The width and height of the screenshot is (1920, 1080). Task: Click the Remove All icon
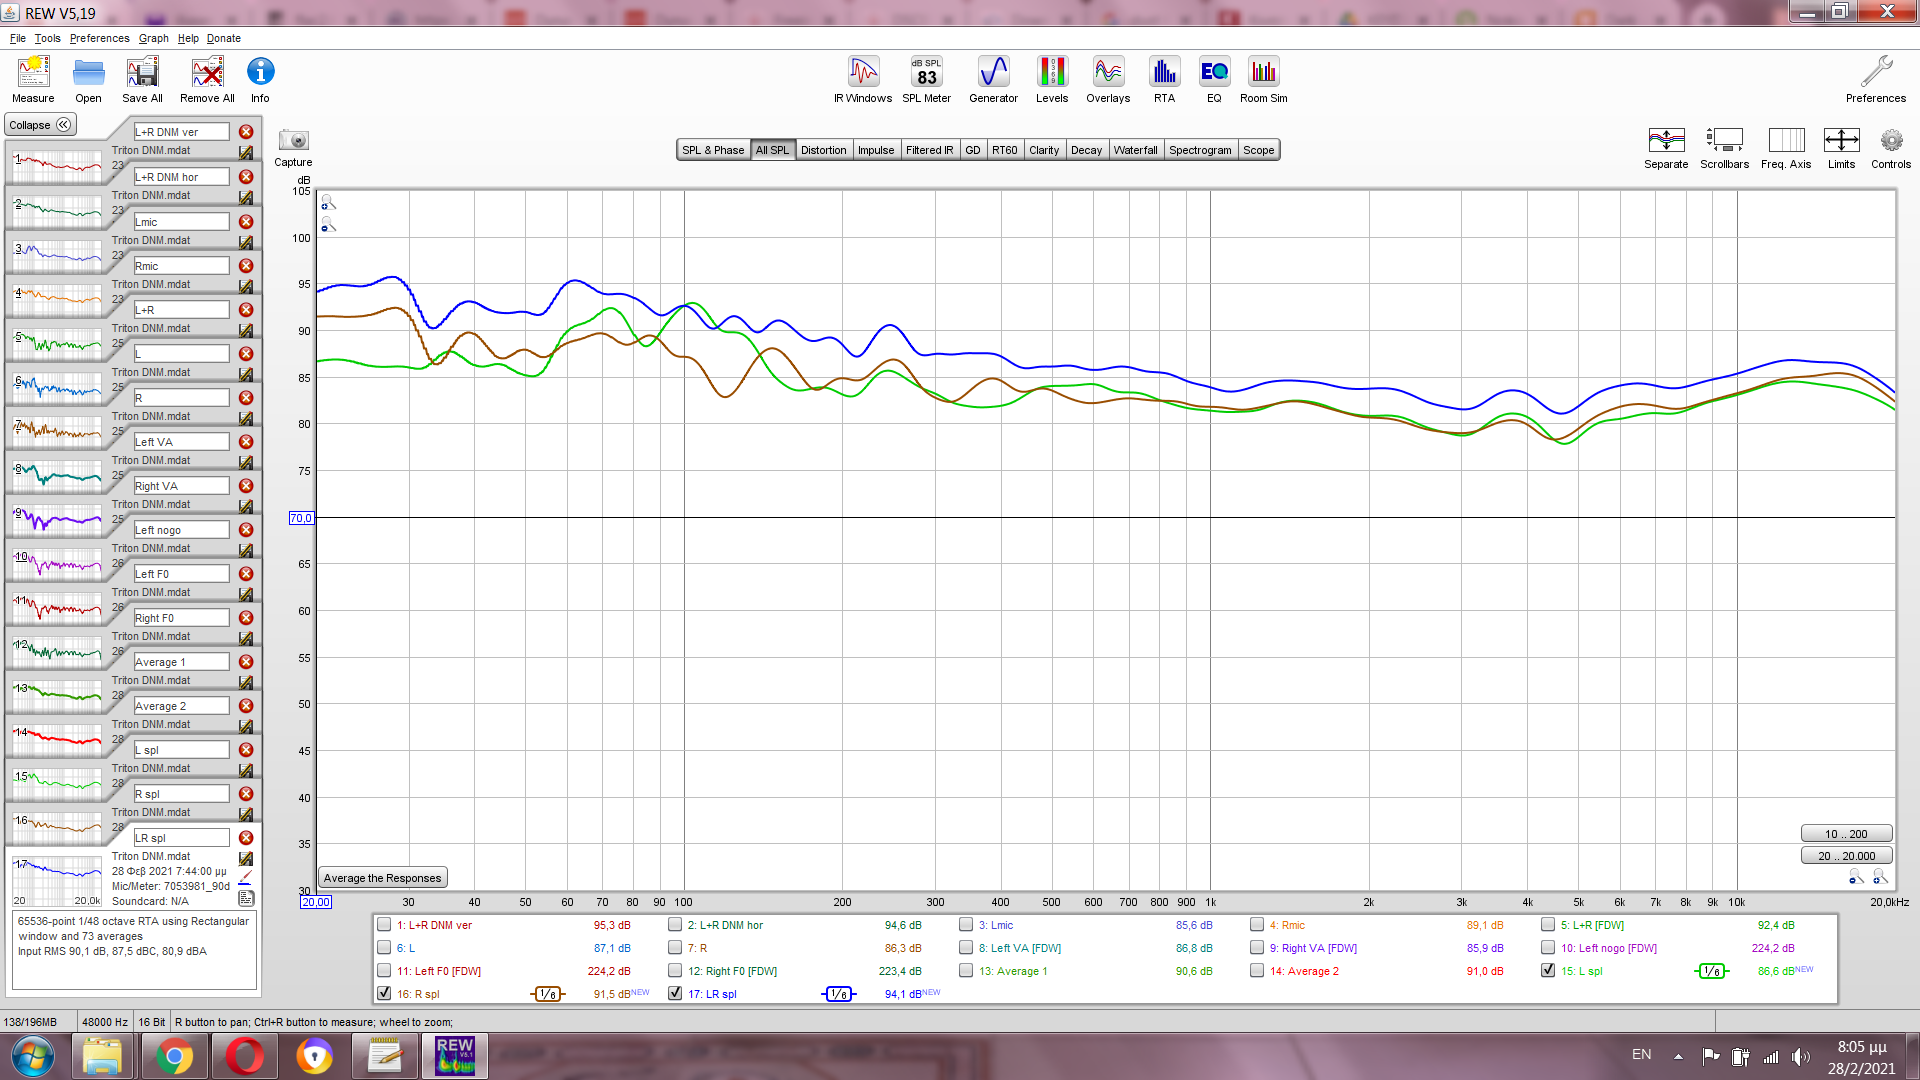(207, 79)
